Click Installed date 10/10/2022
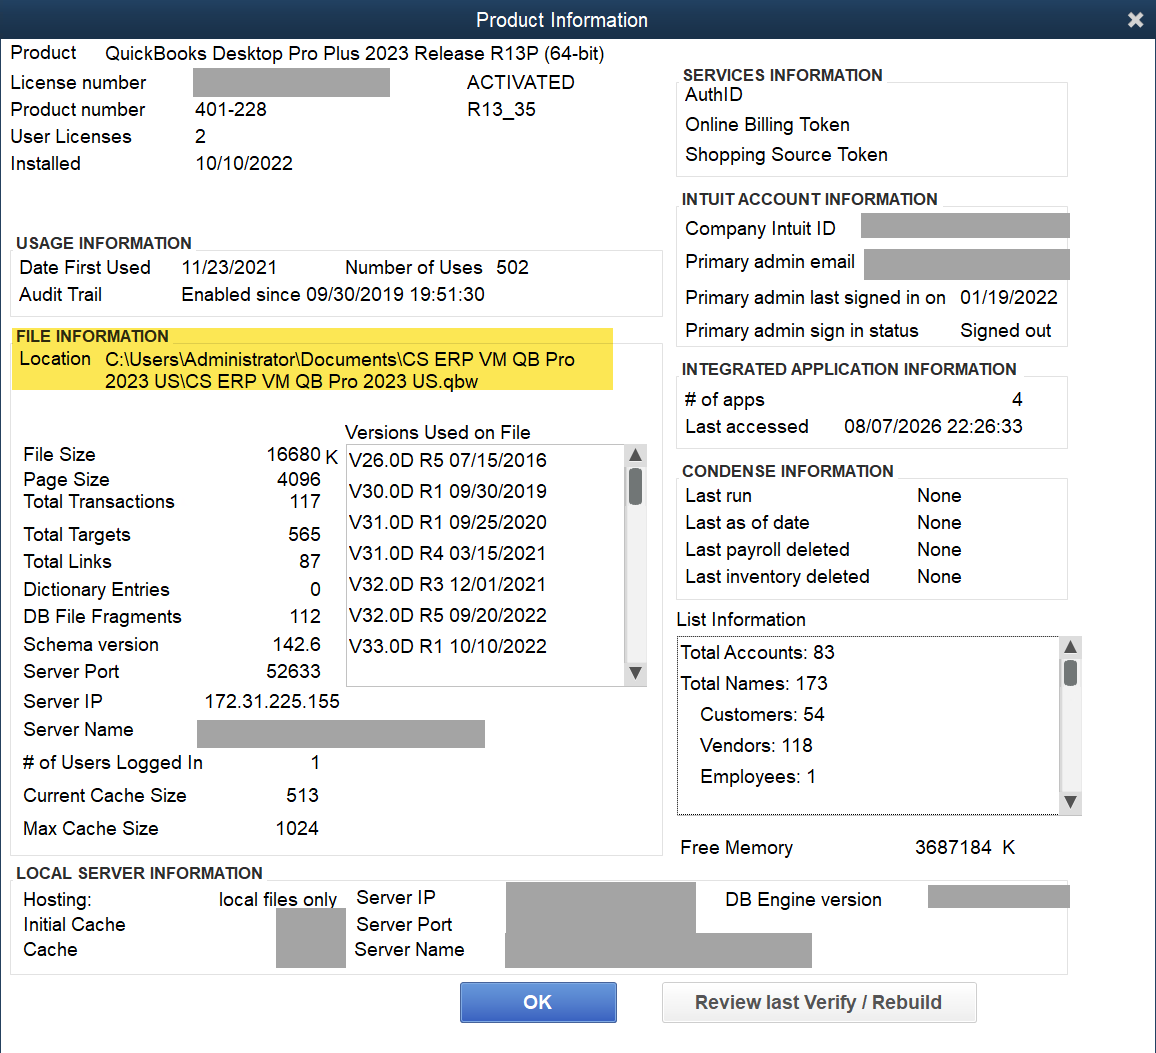 coord(244,163)
